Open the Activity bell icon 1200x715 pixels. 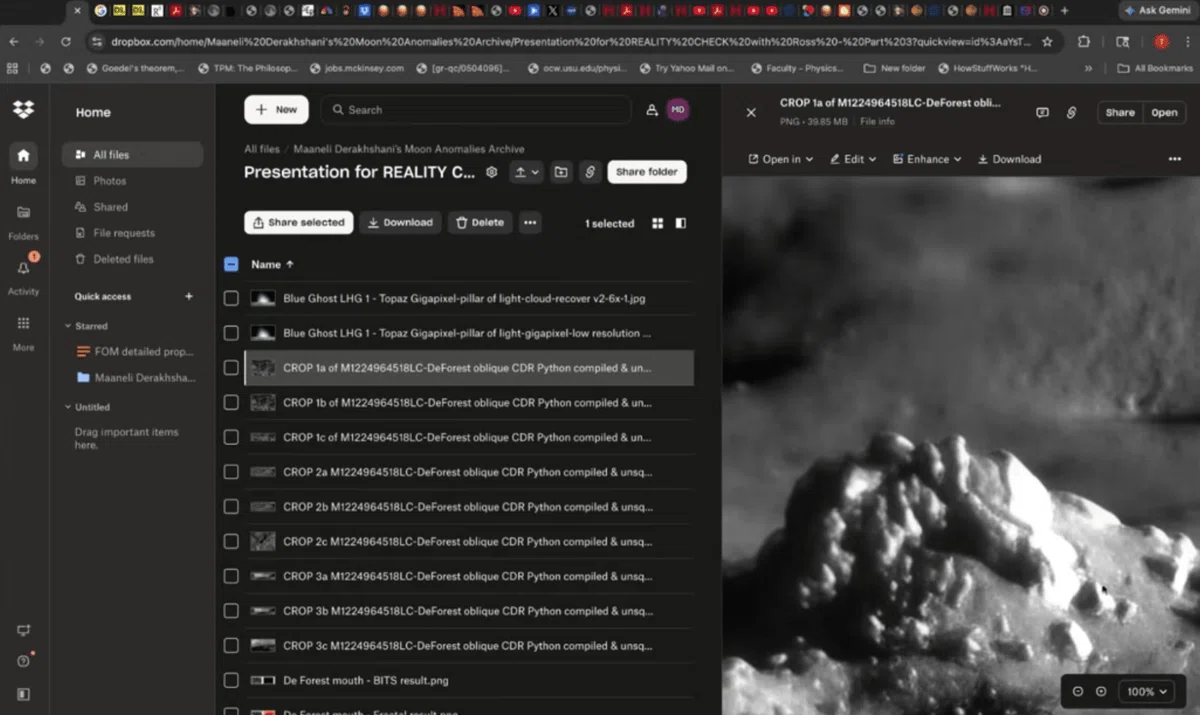[23, 268]
